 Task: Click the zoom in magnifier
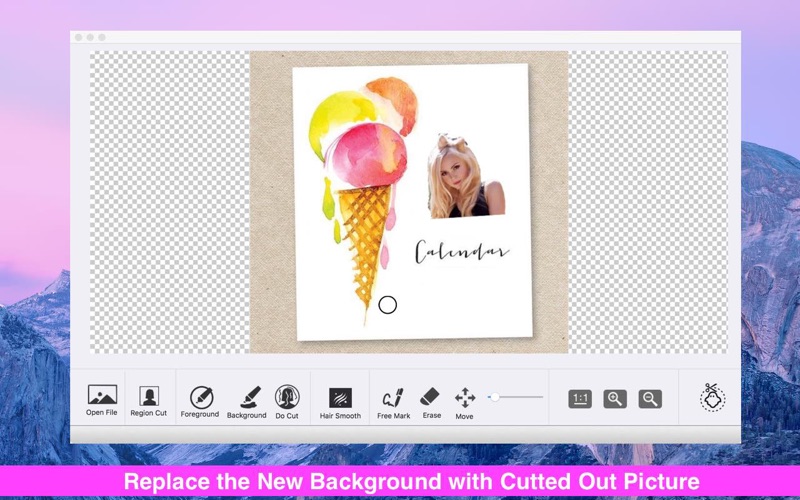pos(615,398)
